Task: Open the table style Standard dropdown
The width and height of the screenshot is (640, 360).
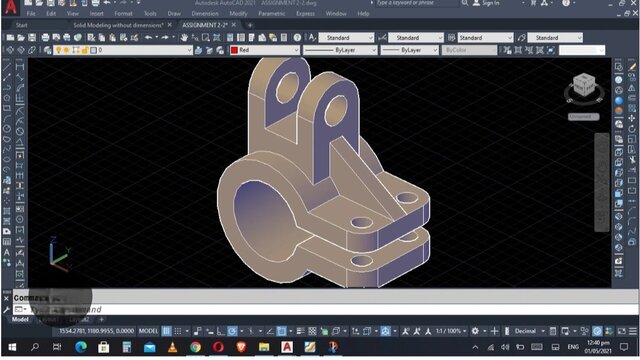Action: point(485,38)
